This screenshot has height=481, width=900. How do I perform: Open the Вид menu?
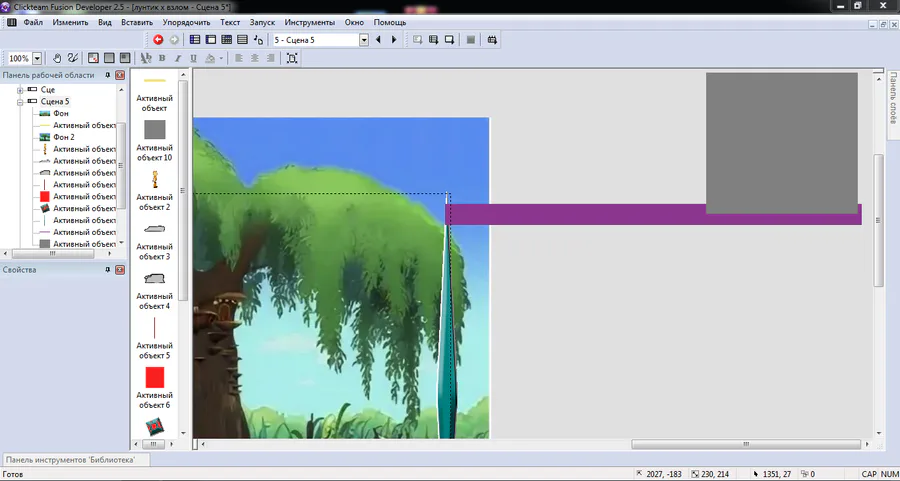click(104, 22)
